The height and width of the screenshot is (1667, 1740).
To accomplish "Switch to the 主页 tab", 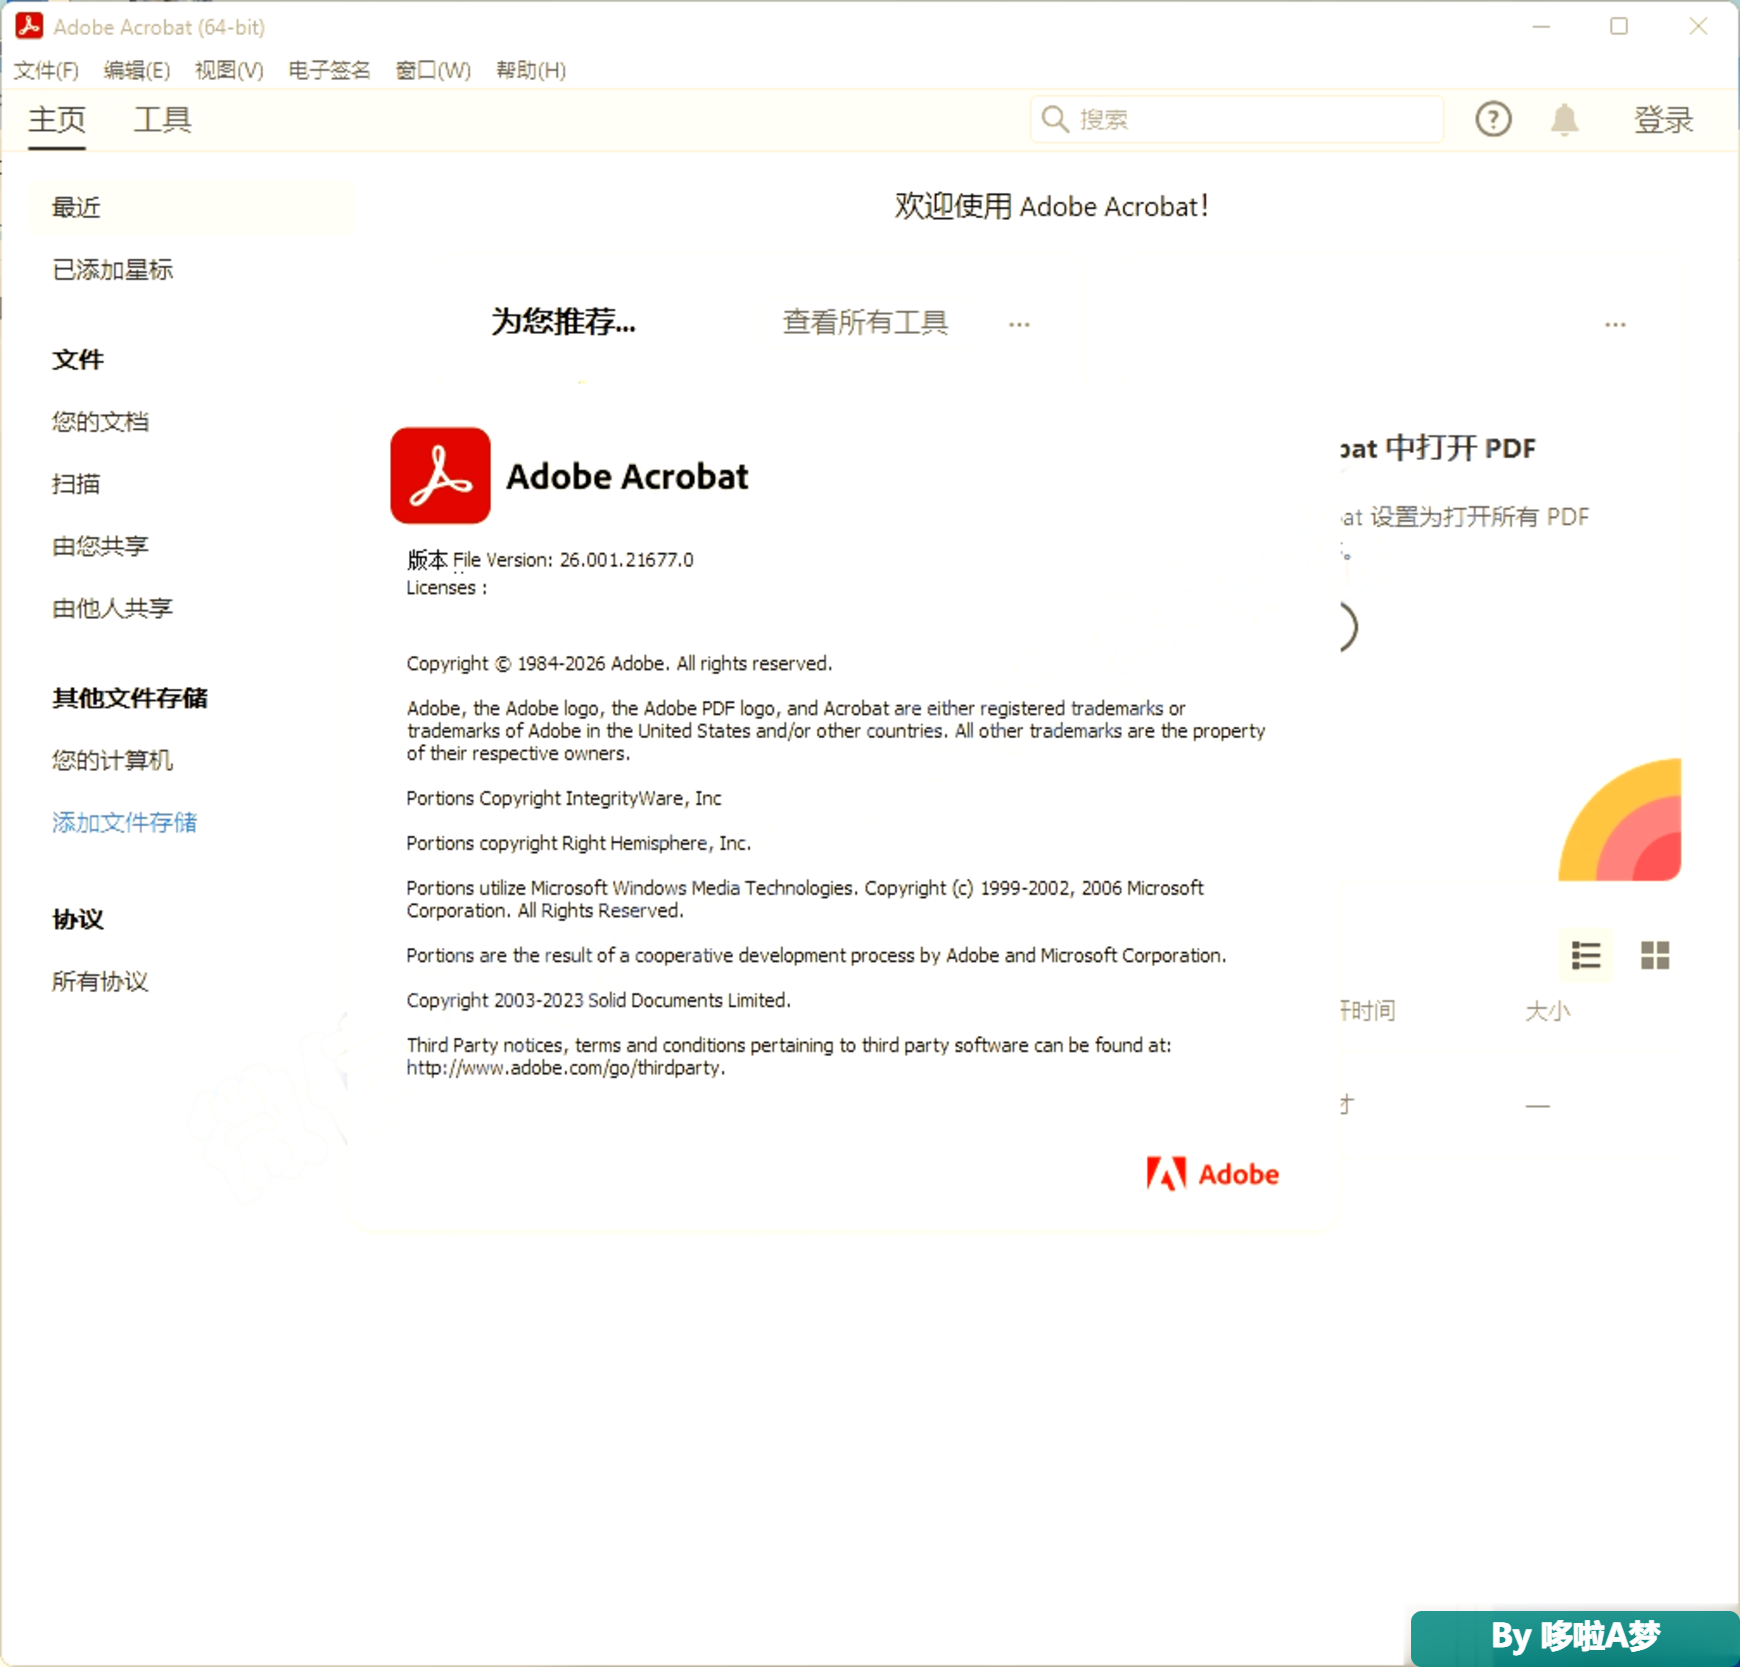I will [57, 120].
